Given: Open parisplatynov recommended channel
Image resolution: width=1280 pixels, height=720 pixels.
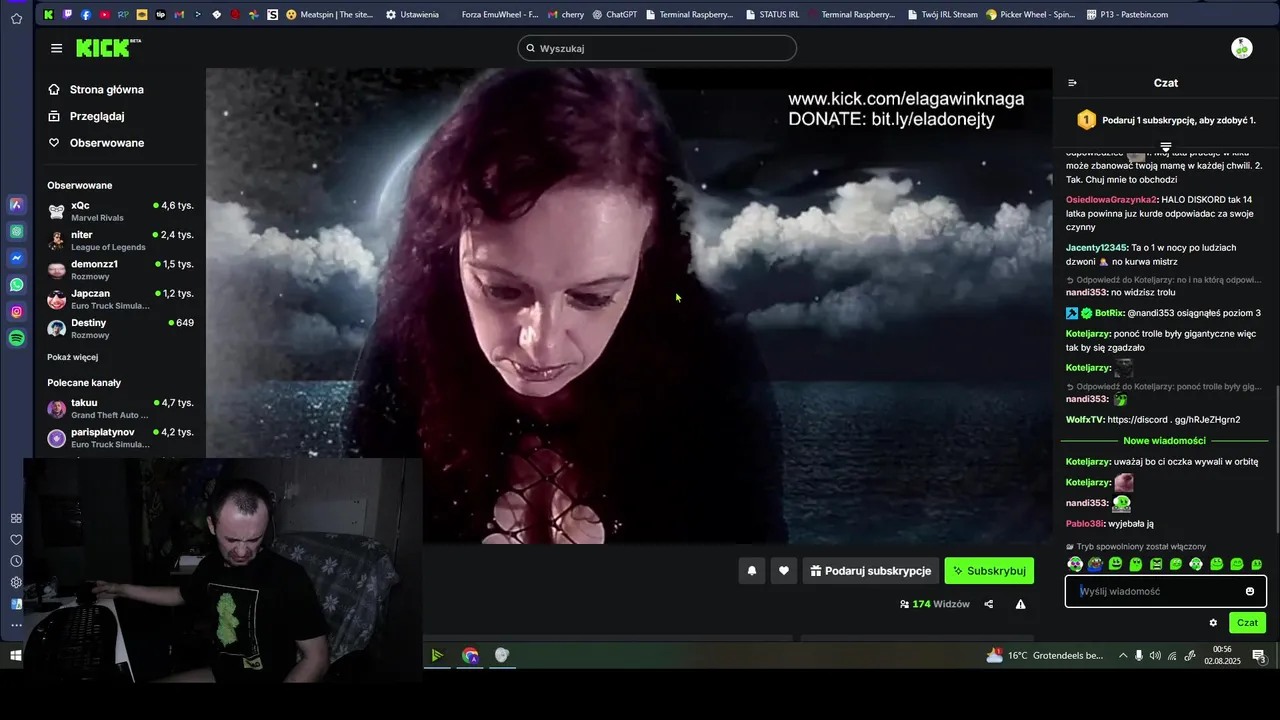Looking at the screenshot, I should tap(120, 438).
